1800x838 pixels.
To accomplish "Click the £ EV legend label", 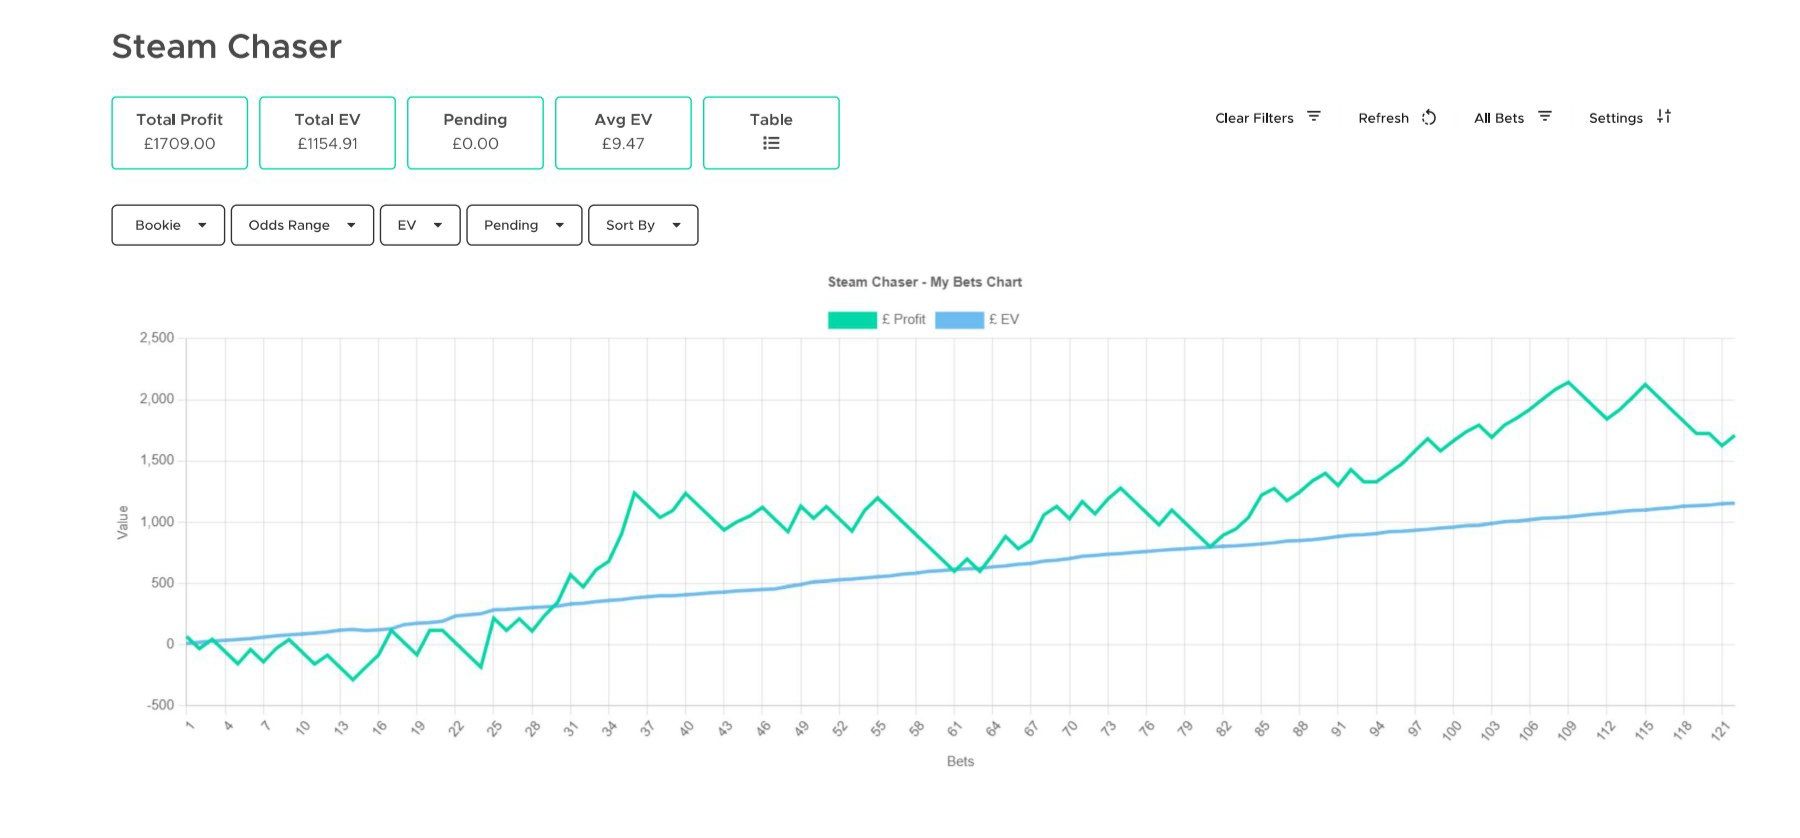I will click(1004, 320).
